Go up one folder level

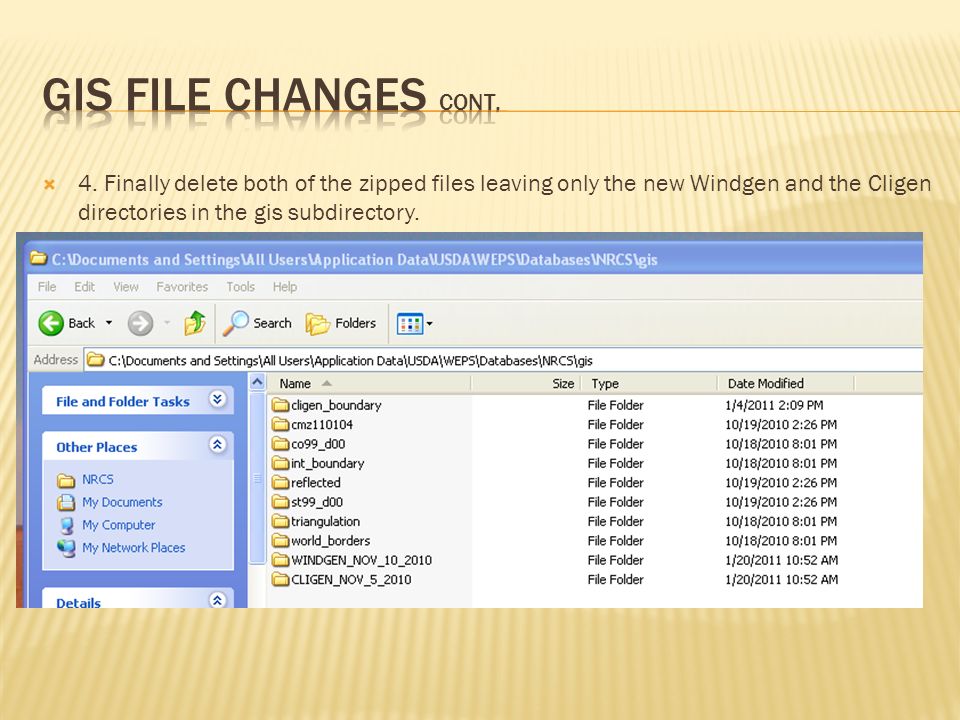pos(195,323)
